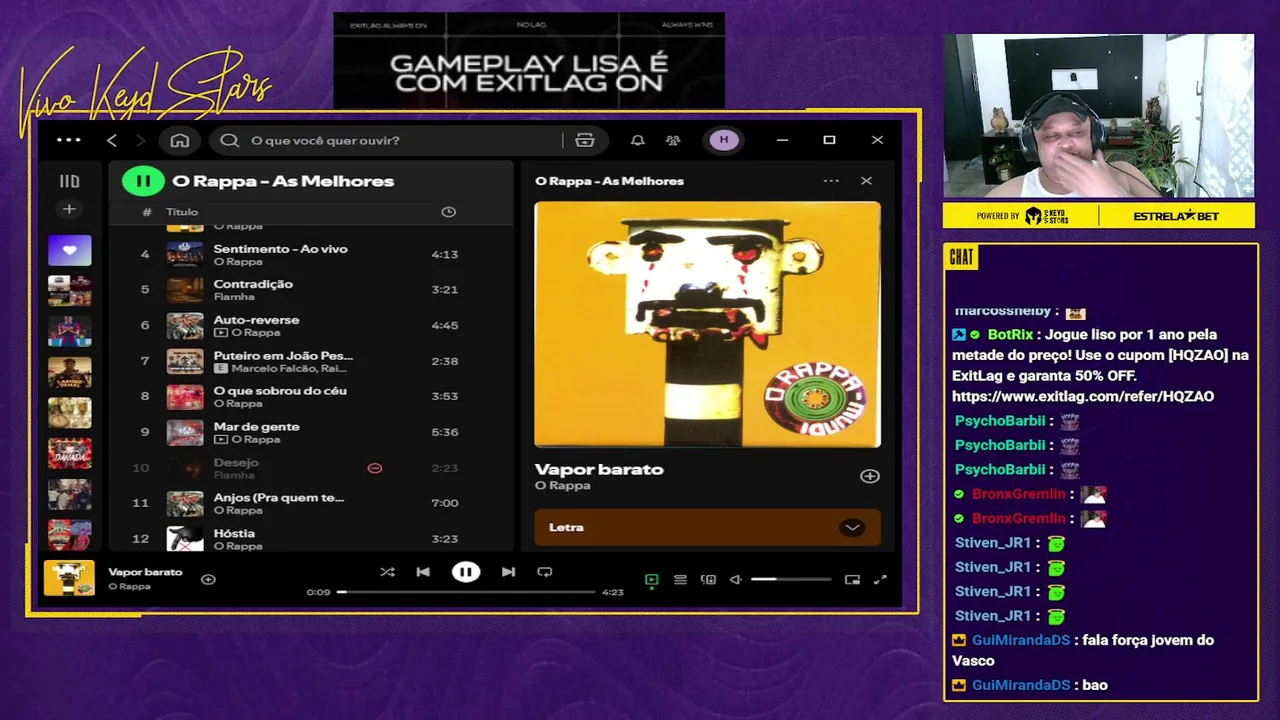Open Friend Activity icon
1280x720 pixels.
pos(673,140)
